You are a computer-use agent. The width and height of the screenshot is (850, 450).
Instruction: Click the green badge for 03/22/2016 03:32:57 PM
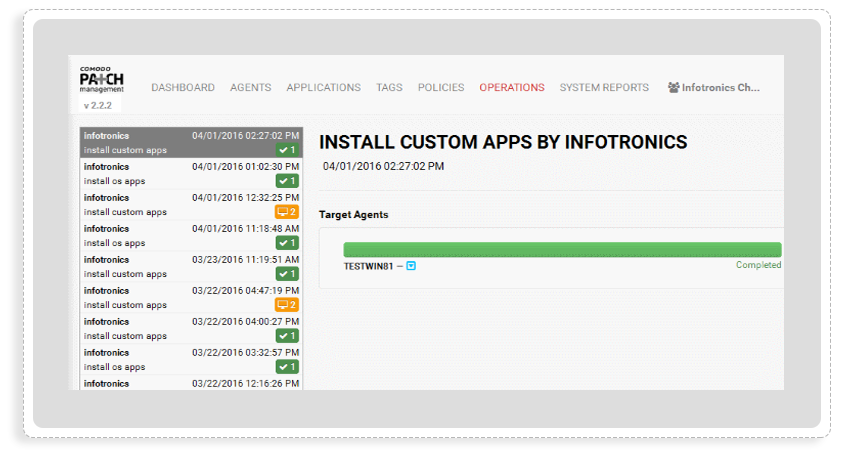pos(287,367)
